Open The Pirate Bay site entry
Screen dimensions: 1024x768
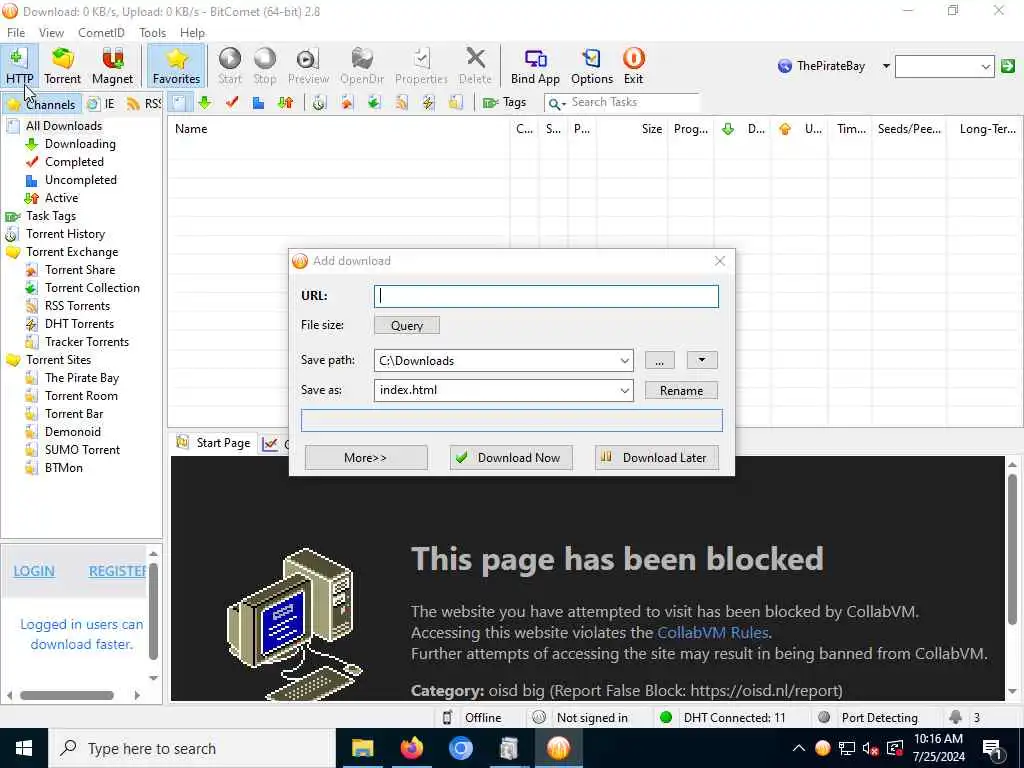(82, 377)
